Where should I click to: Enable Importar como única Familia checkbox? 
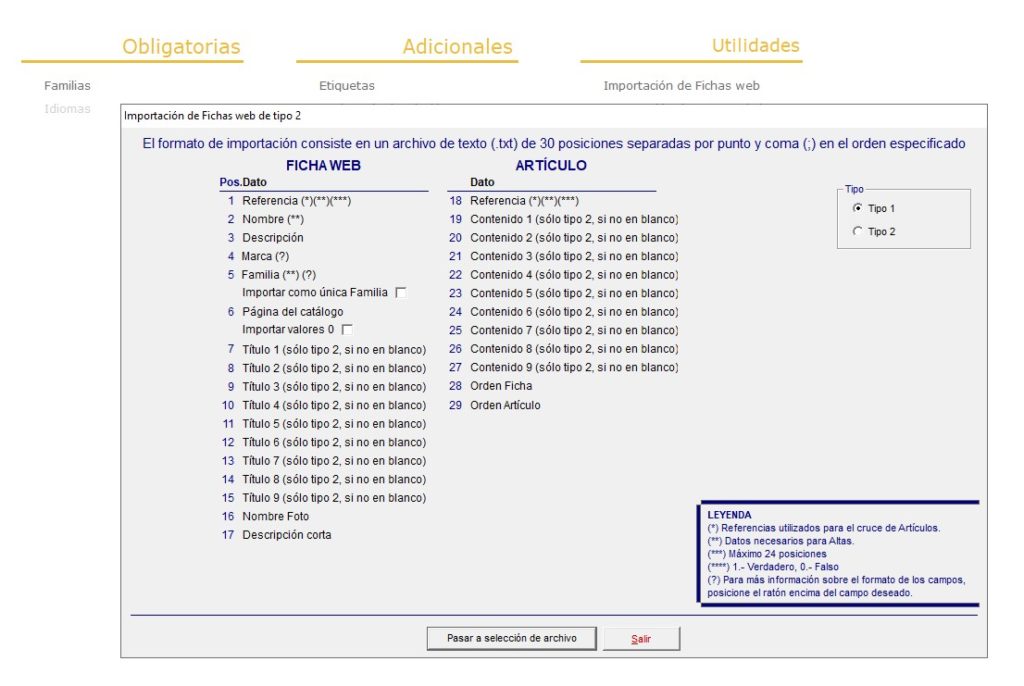pos(400,293)
